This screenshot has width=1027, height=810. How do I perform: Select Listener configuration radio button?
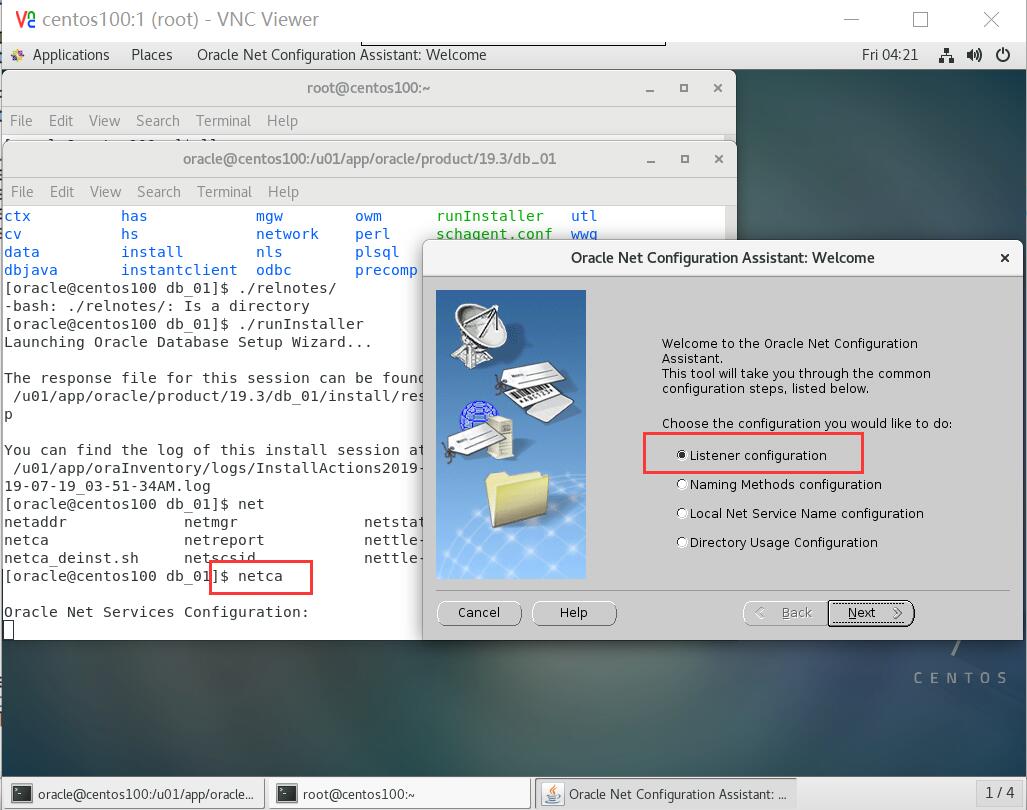(682, 455)
